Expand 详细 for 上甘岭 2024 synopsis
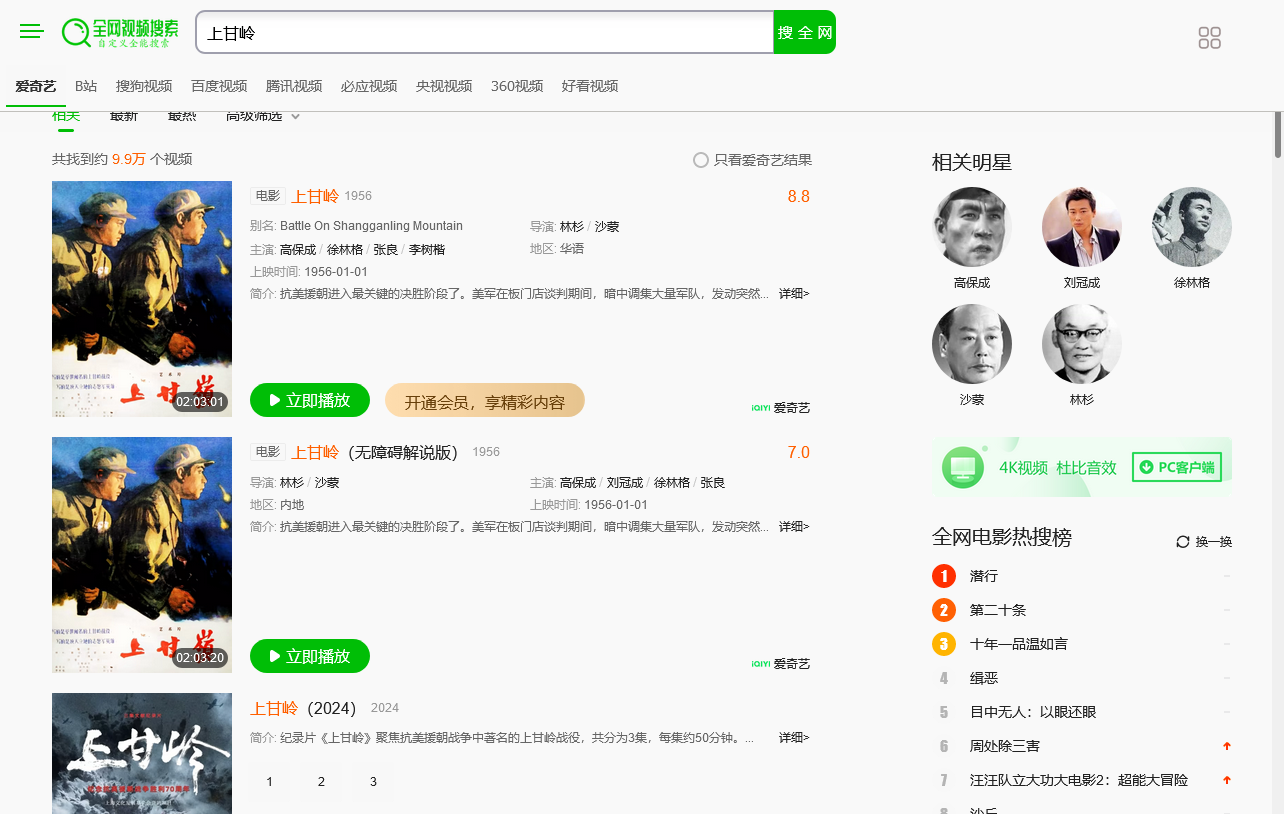 pyautogui.click(x=794, y=738)
